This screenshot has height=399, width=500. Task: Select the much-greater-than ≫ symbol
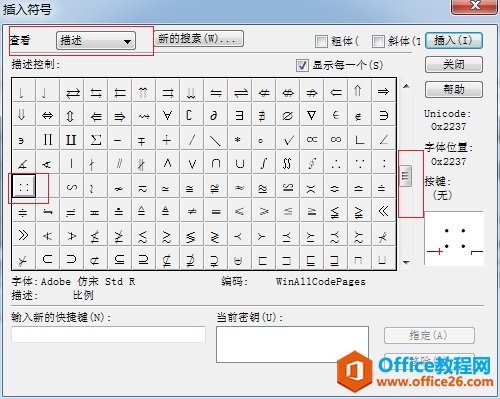pyautogui.click(x=24, y=235)
